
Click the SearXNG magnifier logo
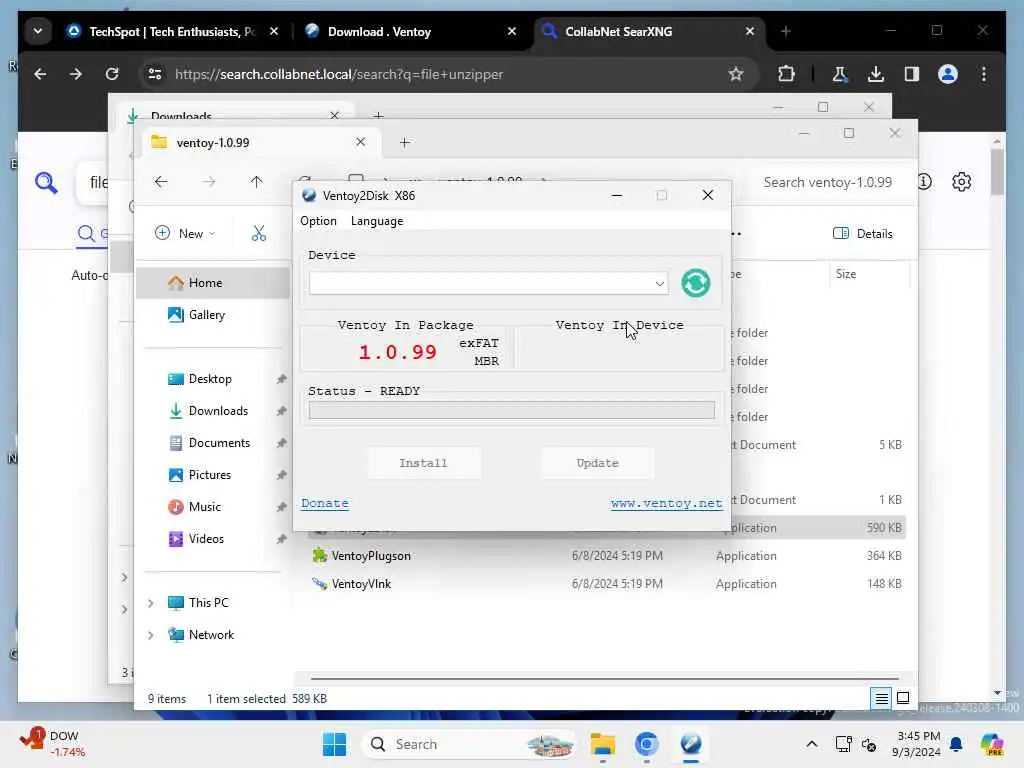[x=46, y=183]
